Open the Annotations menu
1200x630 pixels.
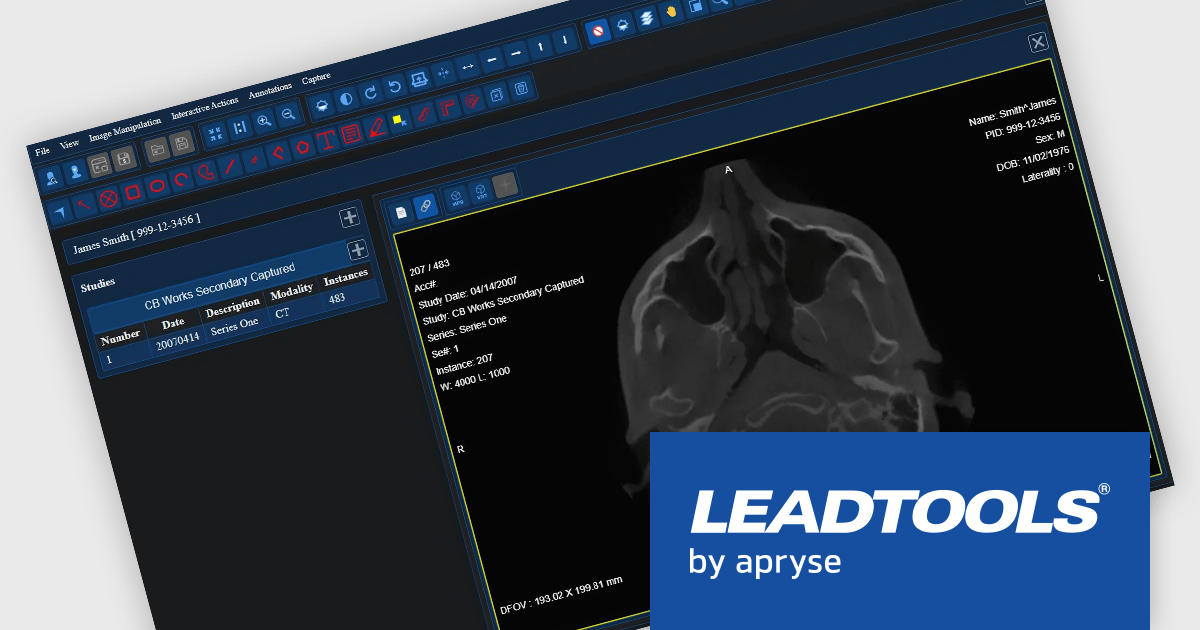coord(270,90)
